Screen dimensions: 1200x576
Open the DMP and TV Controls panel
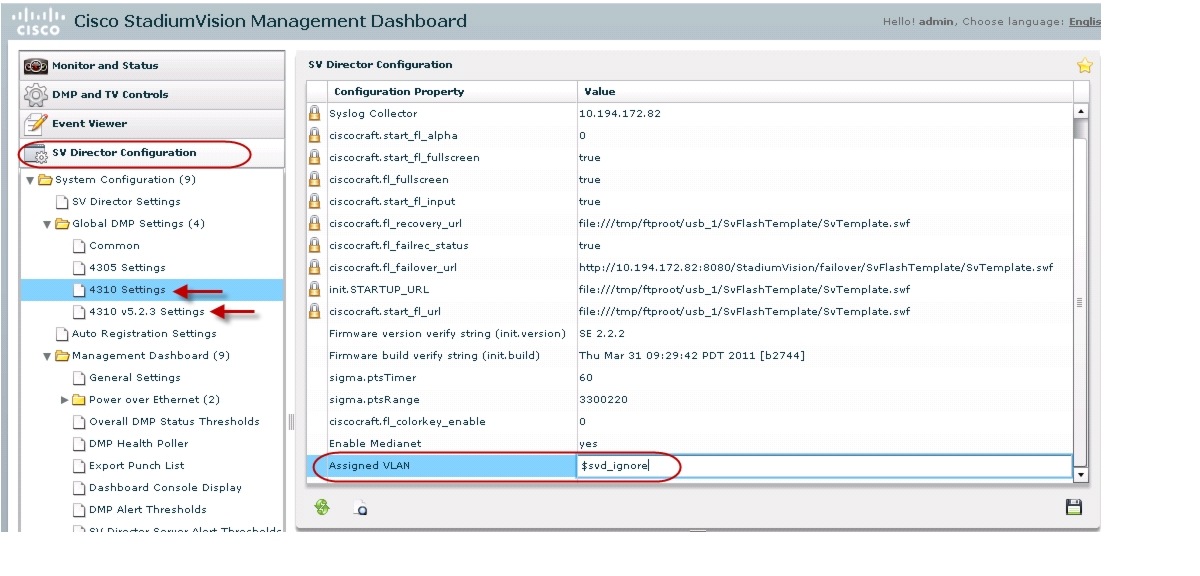[152, 95]
